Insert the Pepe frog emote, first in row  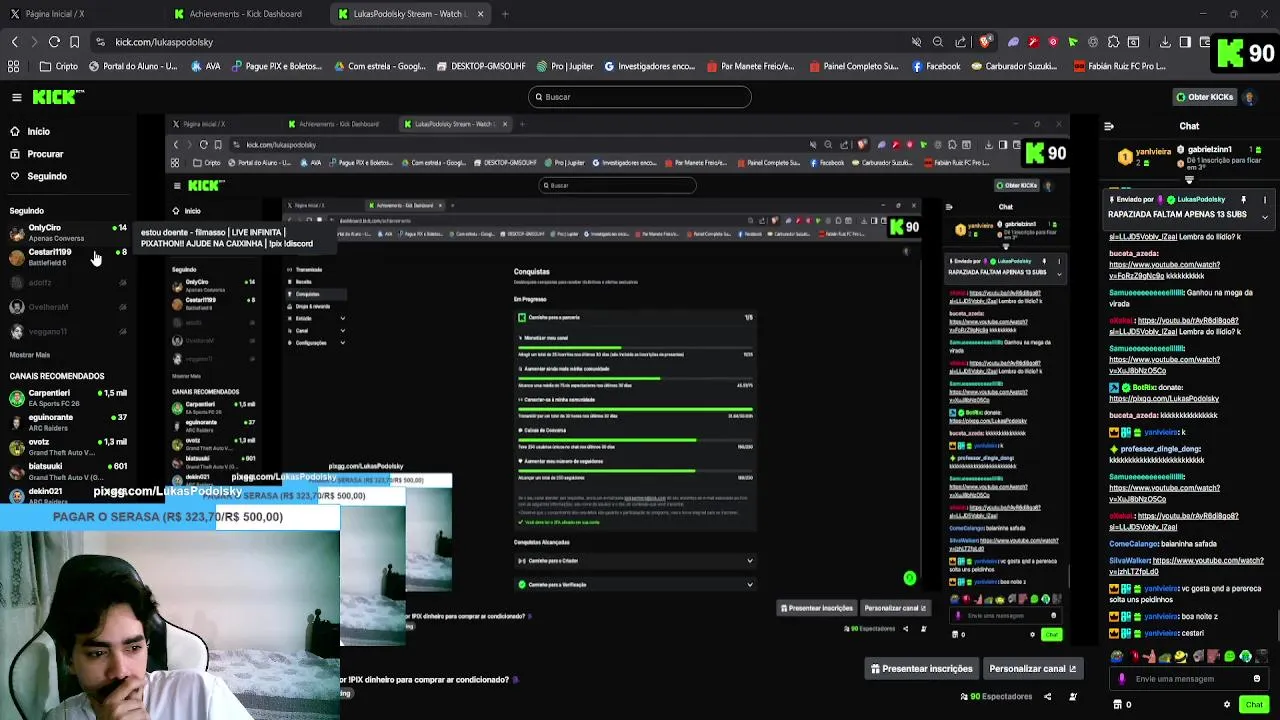pyautogui.click(x=1117, y=657)
